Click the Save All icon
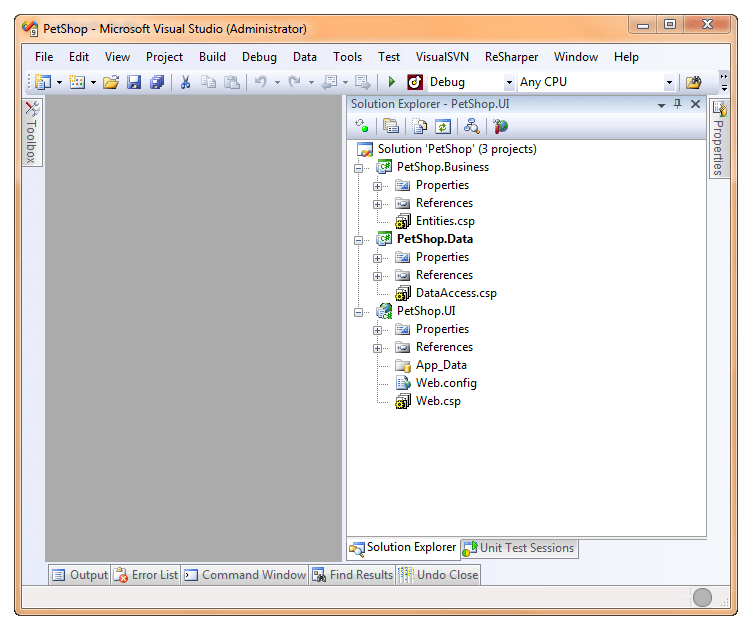The image size is (756, 634). click(157, 82)
